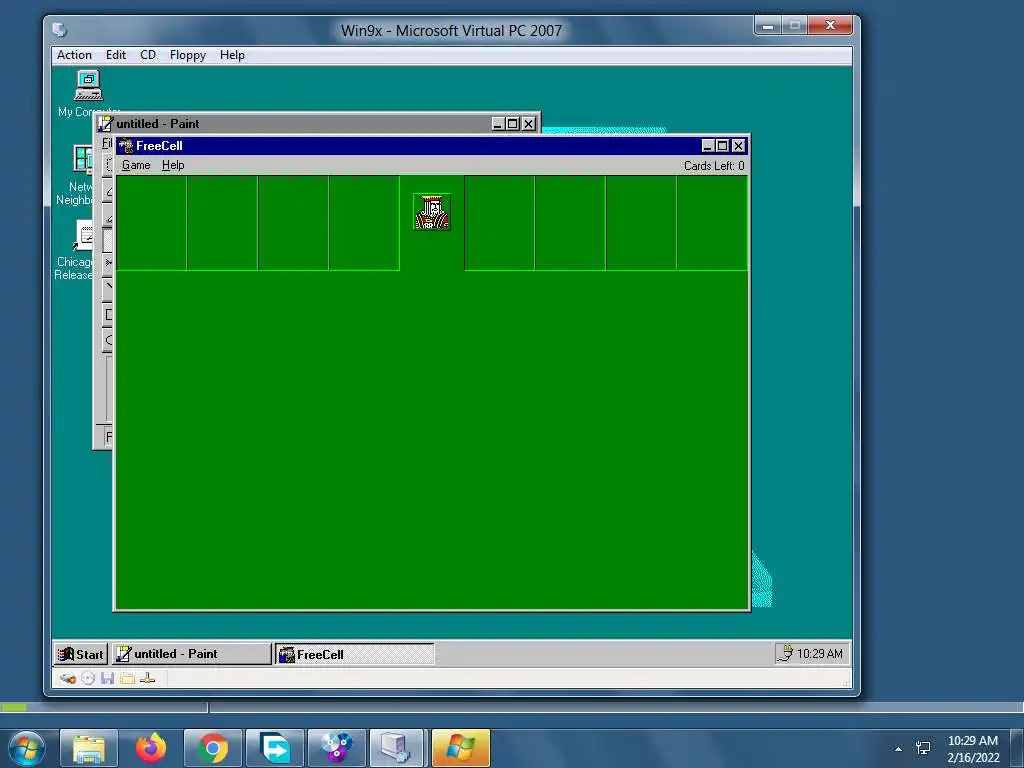Click the hard disk status icon in Virtual PC
The width and height of the screenshot is (1024, 768).
[68, 679]
